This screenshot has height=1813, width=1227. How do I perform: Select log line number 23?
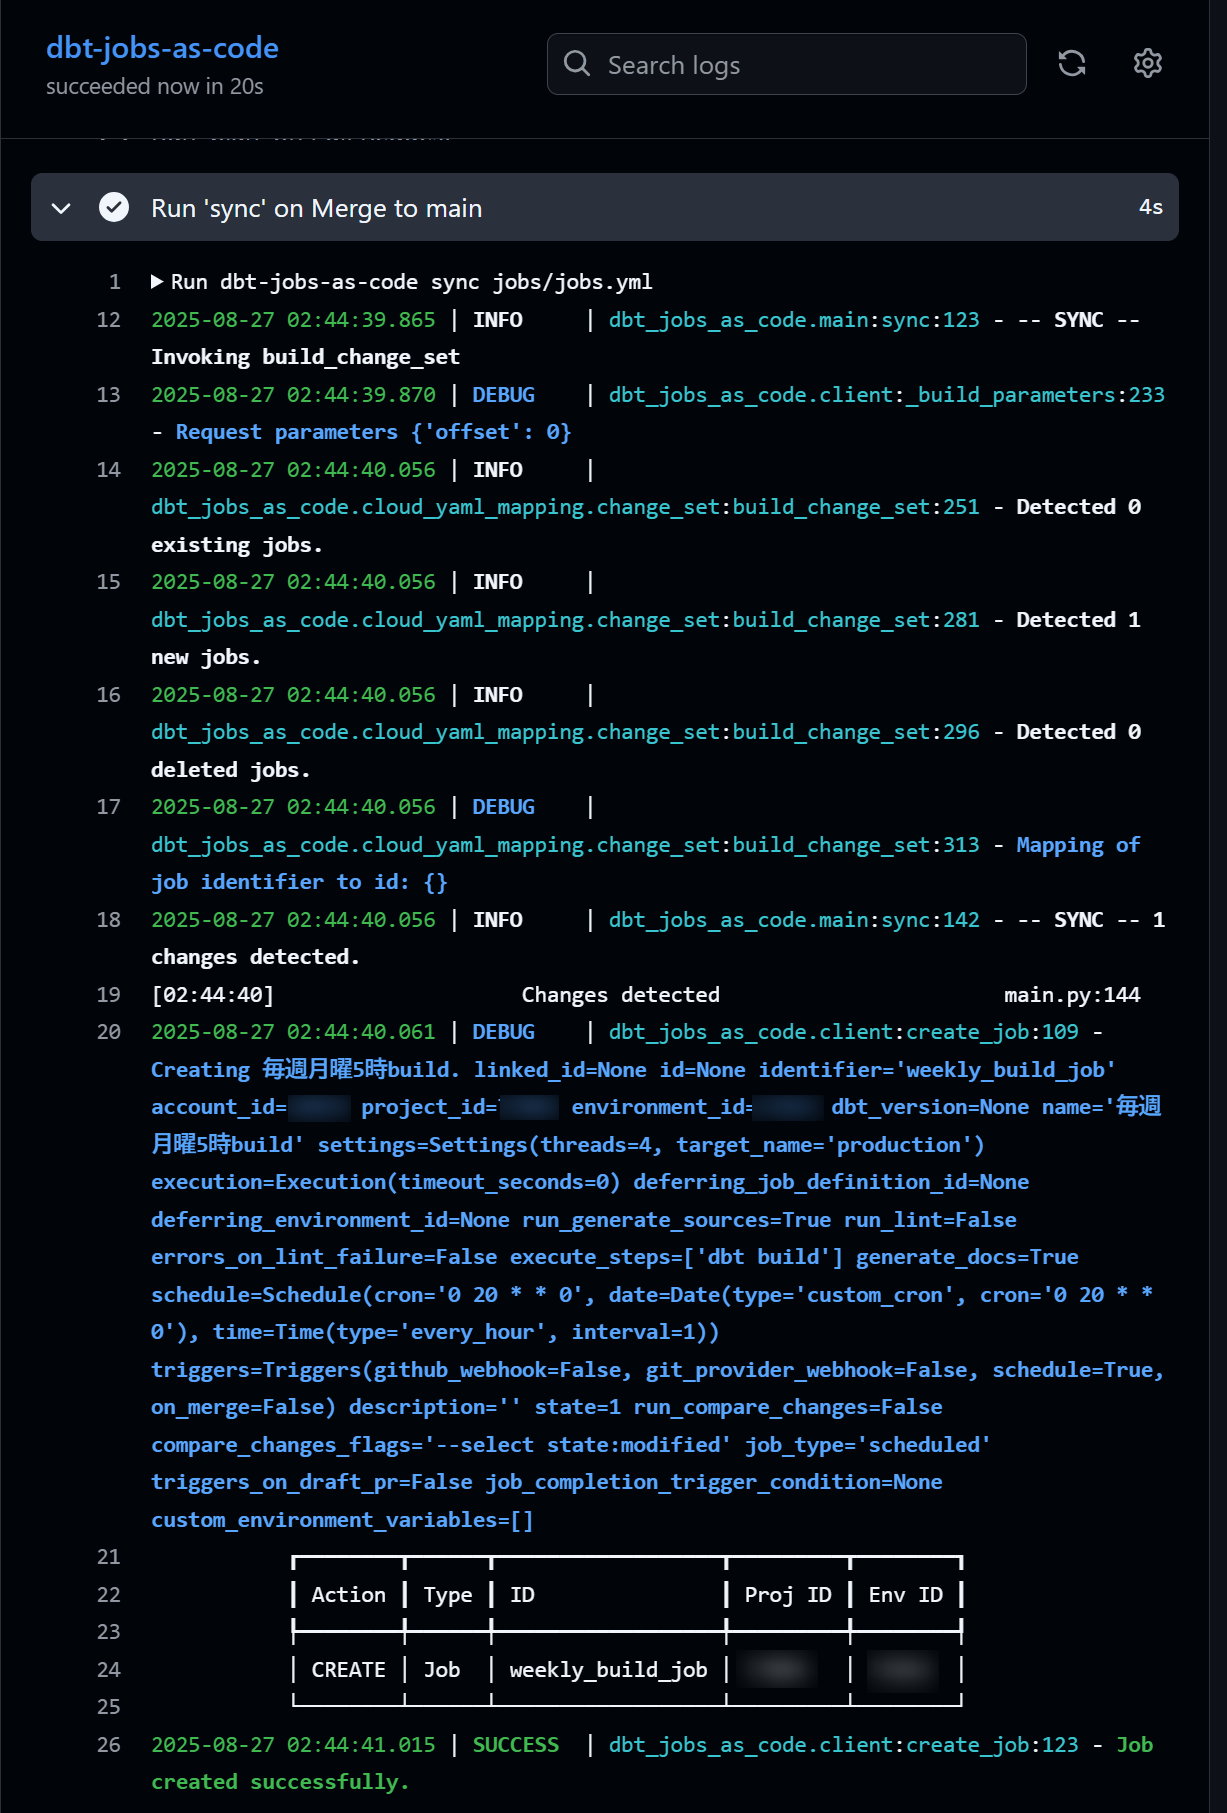pyautogui.click(x=109, y=1632)
